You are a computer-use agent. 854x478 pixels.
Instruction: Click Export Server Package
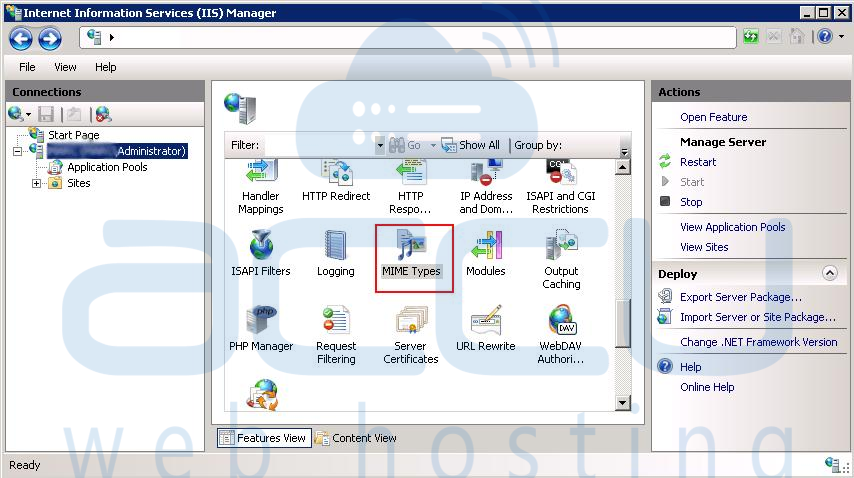click(741, 297)
